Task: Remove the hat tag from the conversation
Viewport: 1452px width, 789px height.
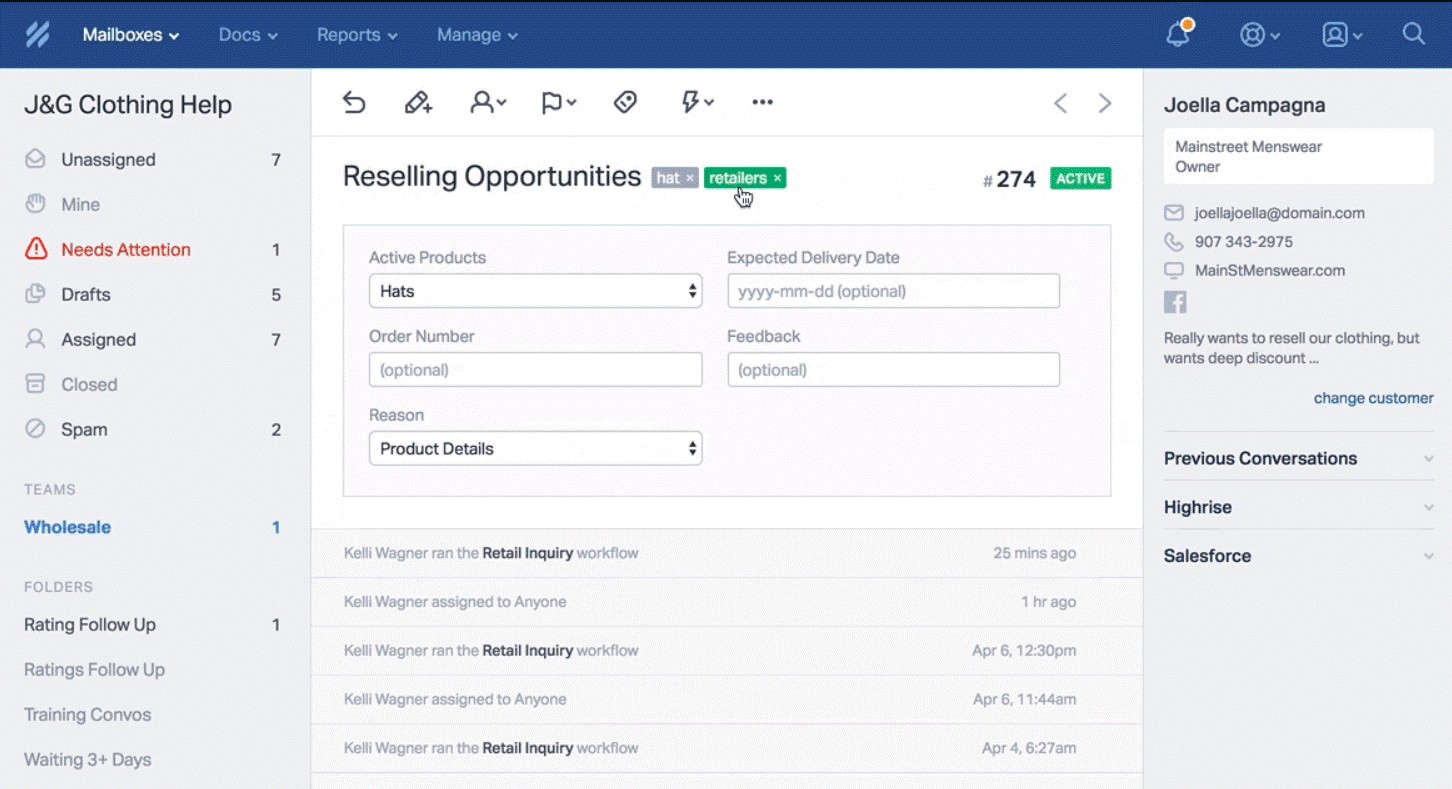Action: [688, 177]
